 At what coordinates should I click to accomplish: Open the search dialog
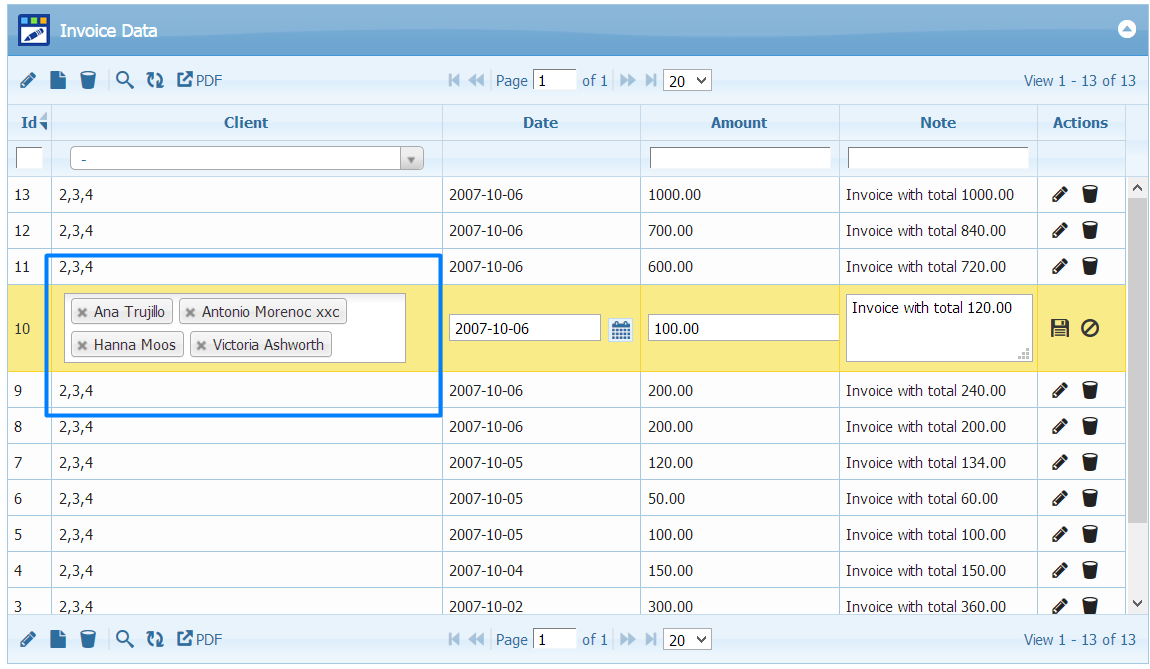tap(124, 79)
